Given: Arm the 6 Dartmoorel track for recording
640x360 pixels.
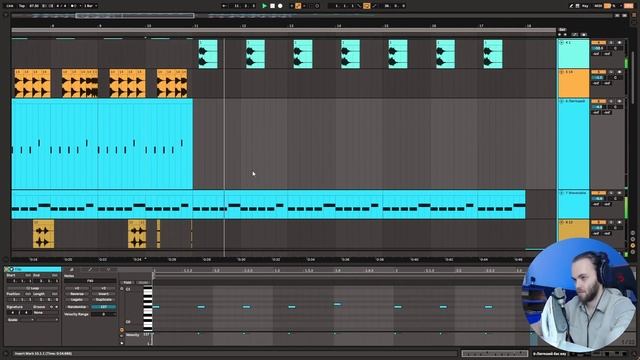Looking at the screenshot, I should [x=620, y=101].
